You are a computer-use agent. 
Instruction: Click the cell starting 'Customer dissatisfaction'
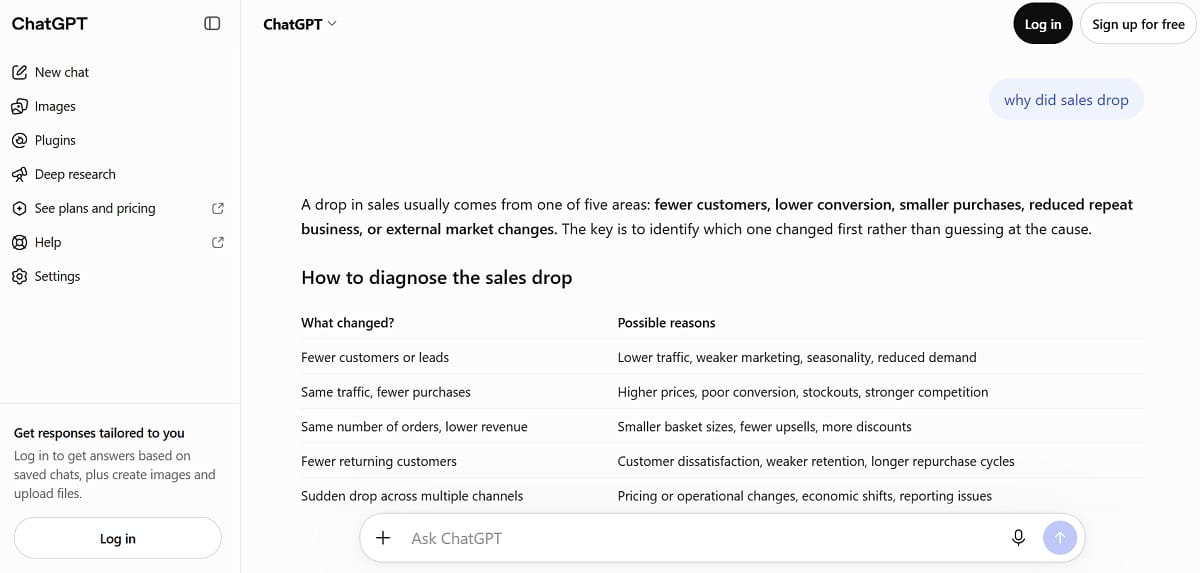coord(816,461)
